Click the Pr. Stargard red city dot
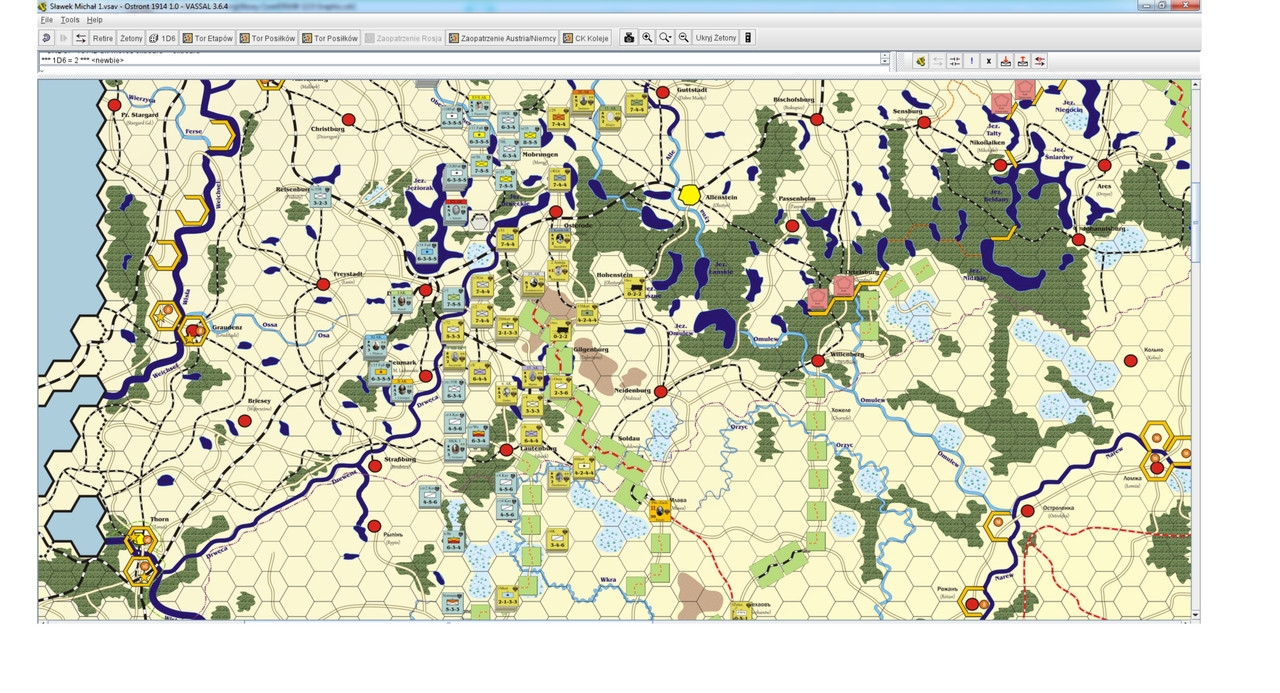This screenshot has height=693, width=1280. [x=115, y=104]
